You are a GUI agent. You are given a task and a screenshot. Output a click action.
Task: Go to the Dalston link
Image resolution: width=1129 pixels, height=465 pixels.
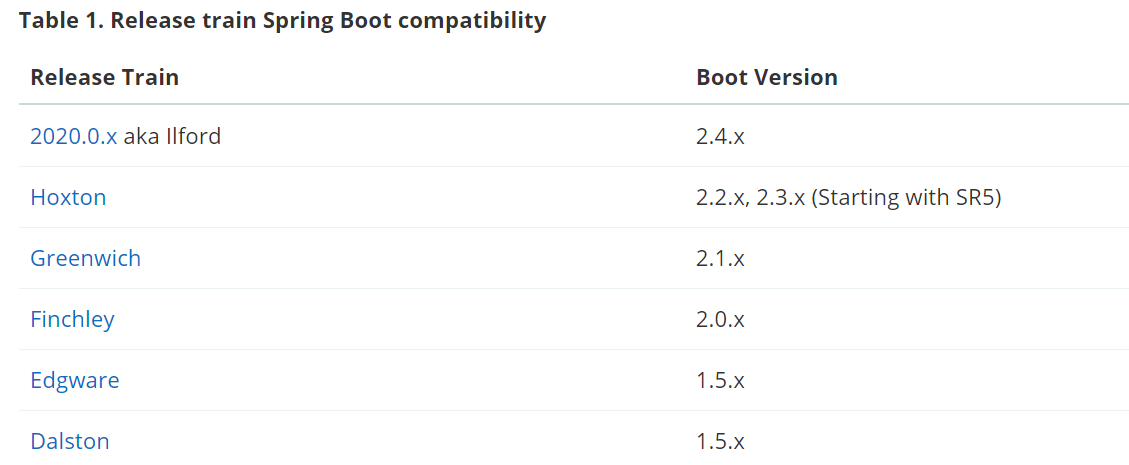[70, 441]
